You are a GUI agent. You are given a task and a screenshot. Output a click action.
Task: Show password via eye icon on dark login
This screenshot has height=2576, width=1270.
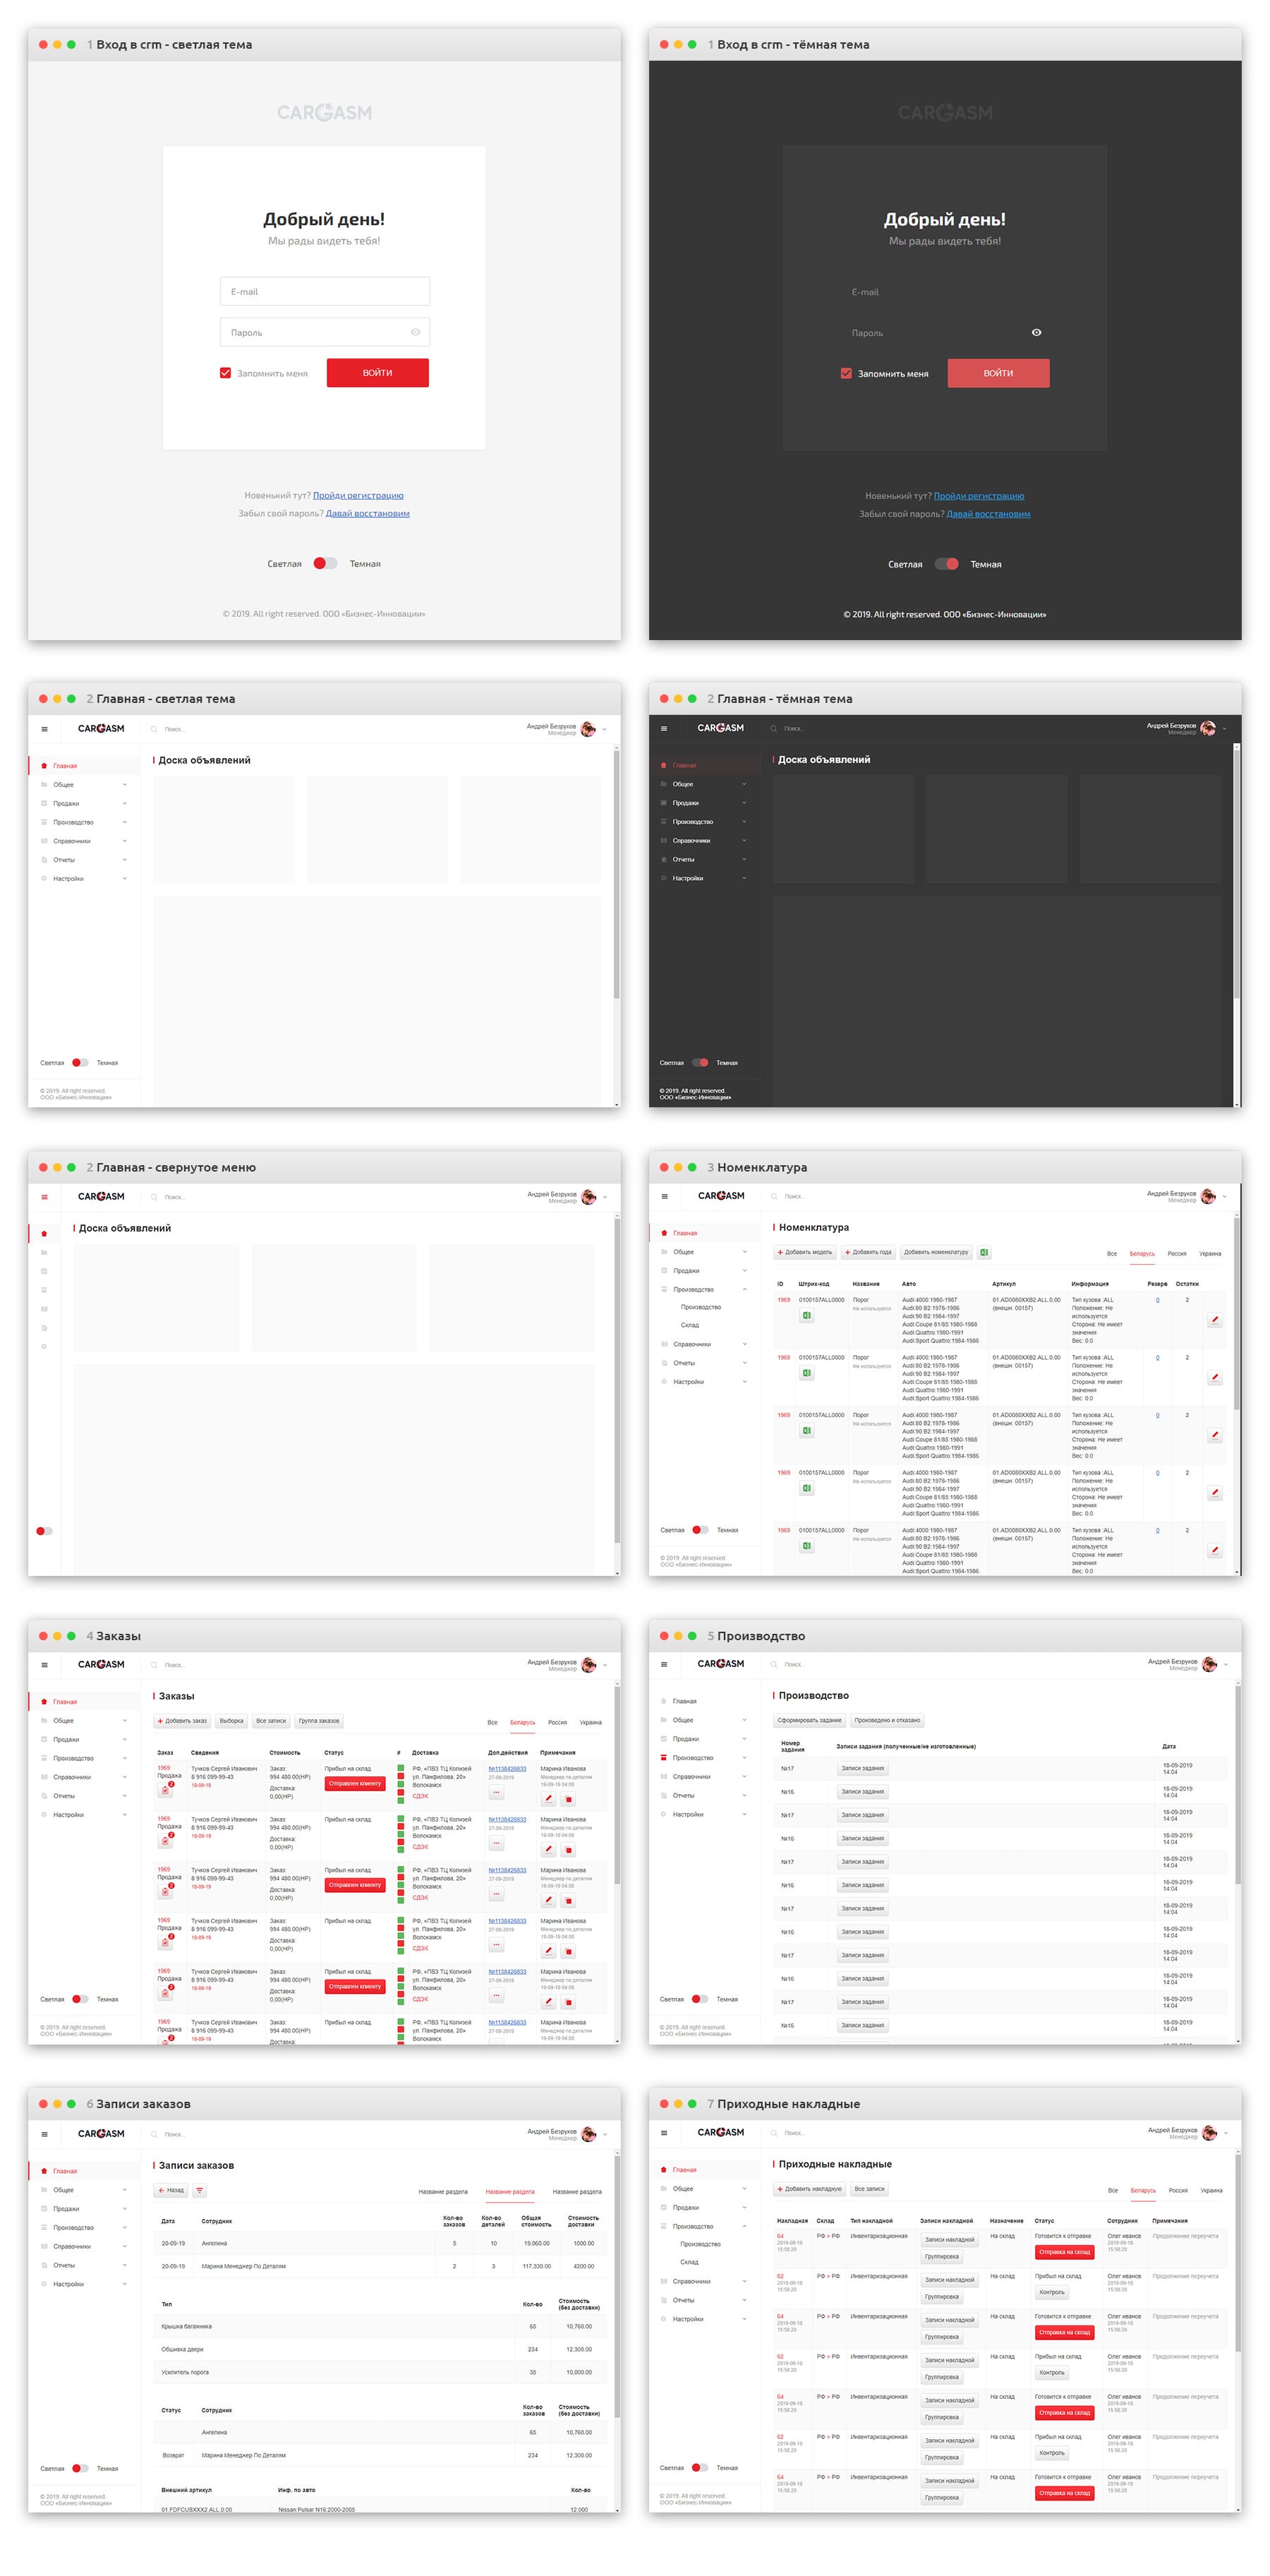[x=1036, y=332]
